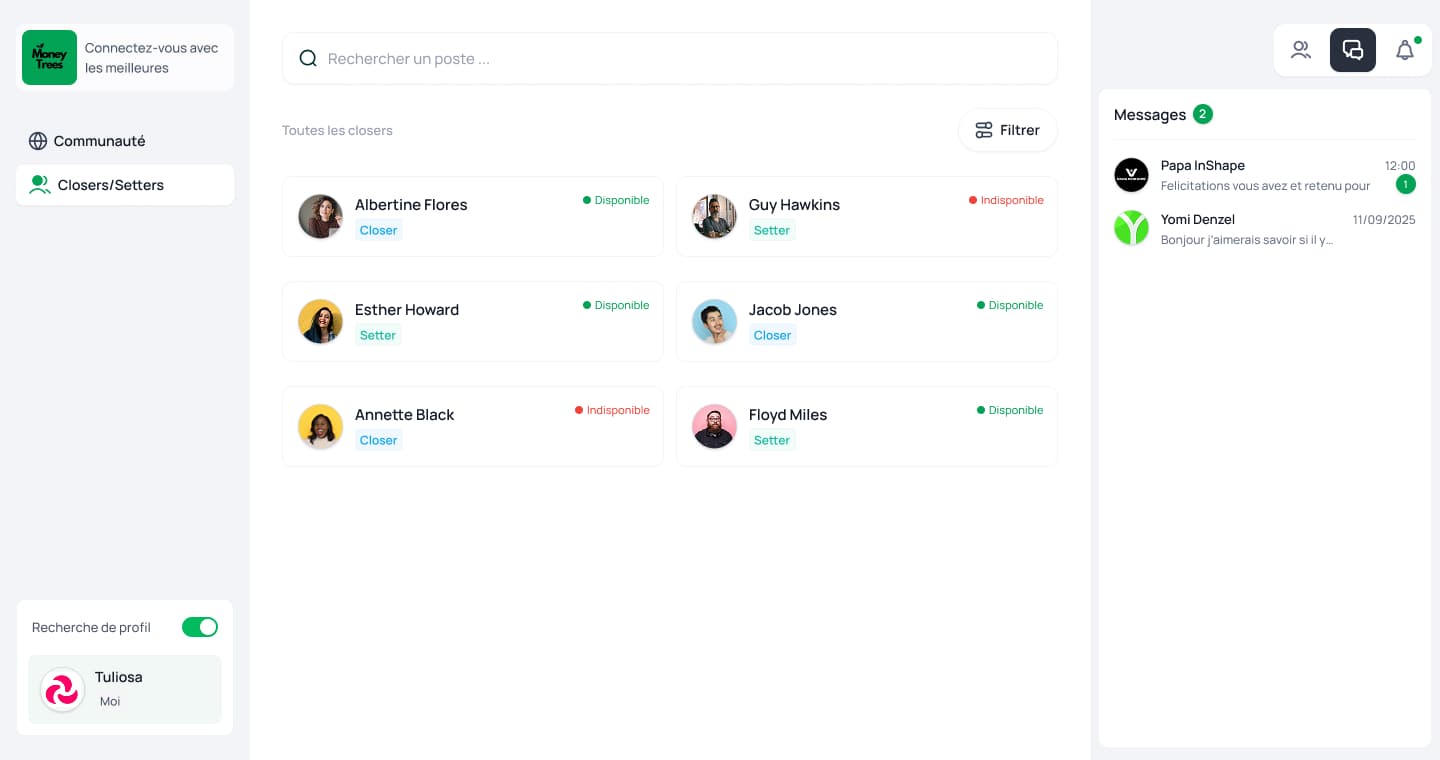Image resolution: width=1440 pixels, height=760 pixels.
Task: Click Yomi Denzel green avatar
Action: 1131,228
